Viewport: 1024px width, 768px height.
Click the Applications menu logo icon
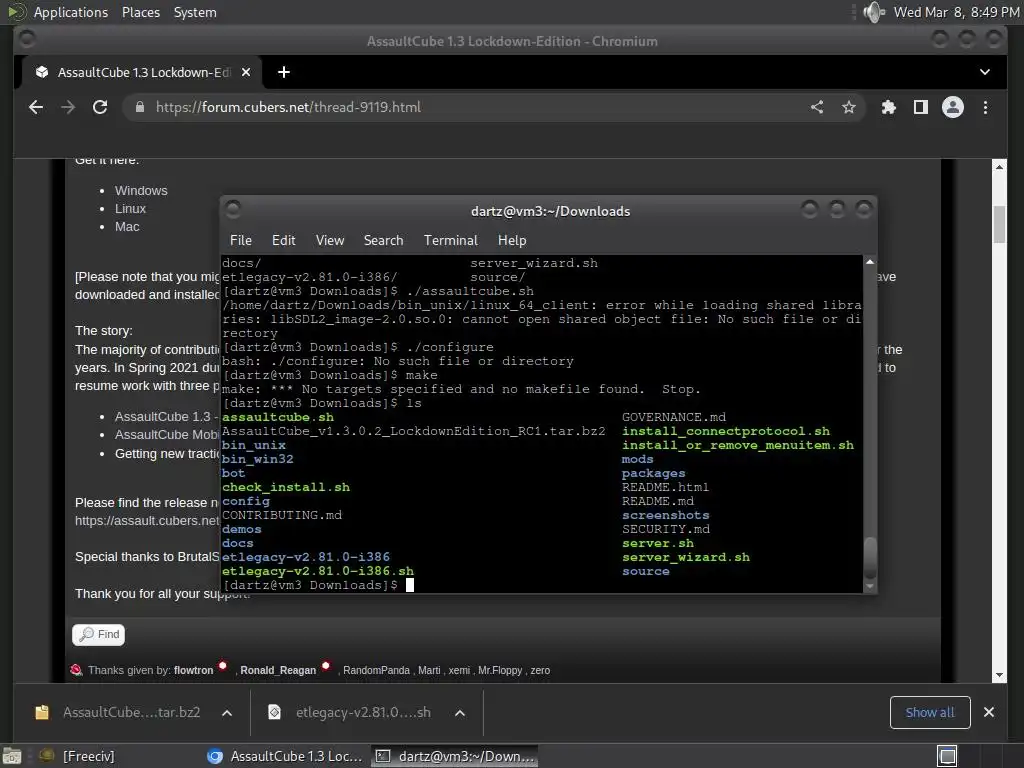16,12
